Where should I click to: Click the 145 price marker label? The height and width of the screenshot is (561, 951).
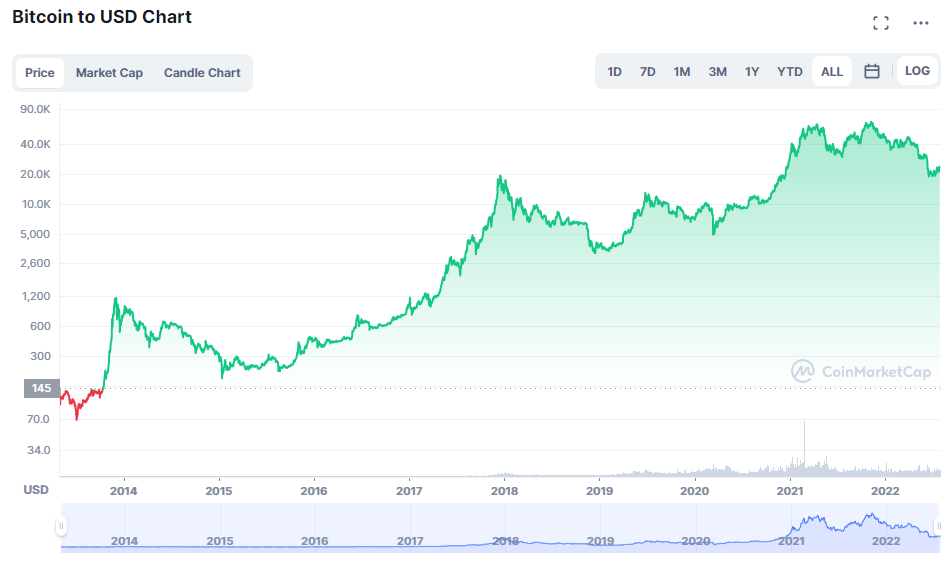coord(41,388)
